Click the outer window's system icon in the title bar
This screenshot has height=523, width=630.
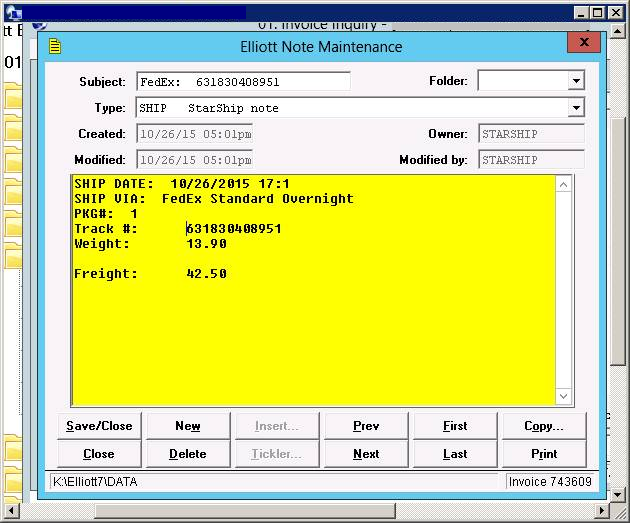pyautogui.click(x=13, y=13)
